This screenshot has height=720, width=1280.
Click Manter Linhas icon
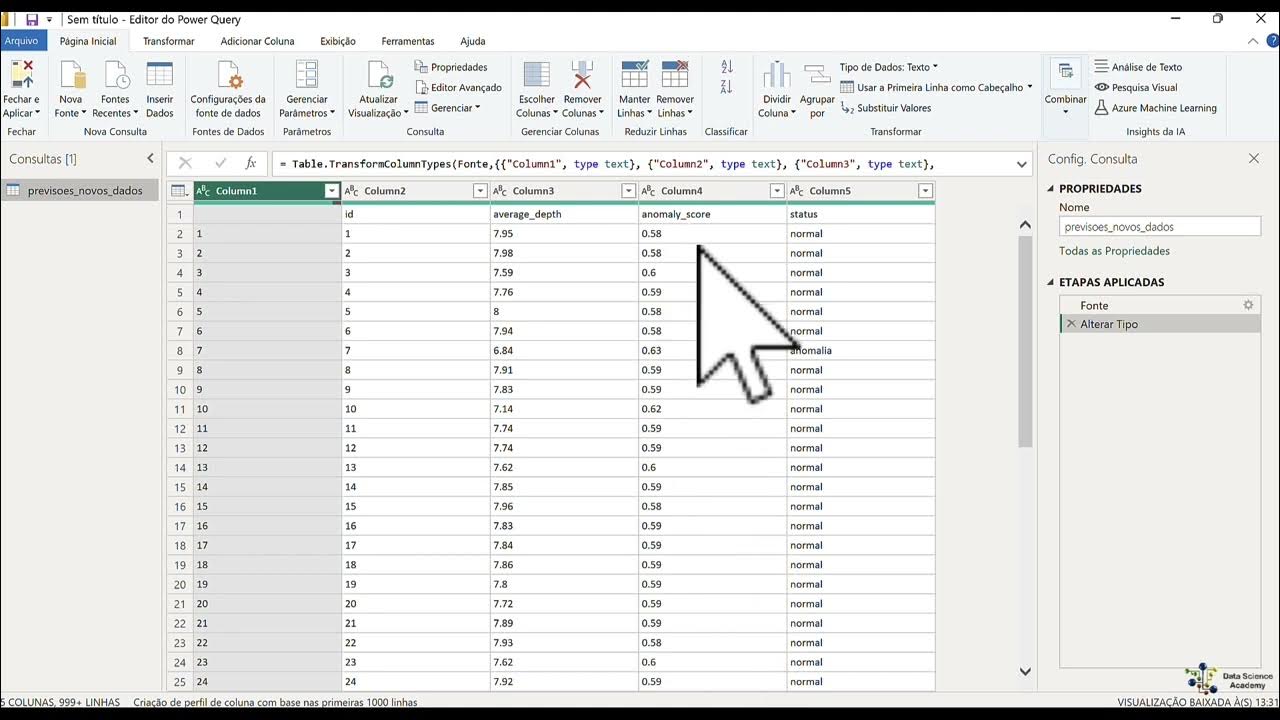[x=635, y=75]
